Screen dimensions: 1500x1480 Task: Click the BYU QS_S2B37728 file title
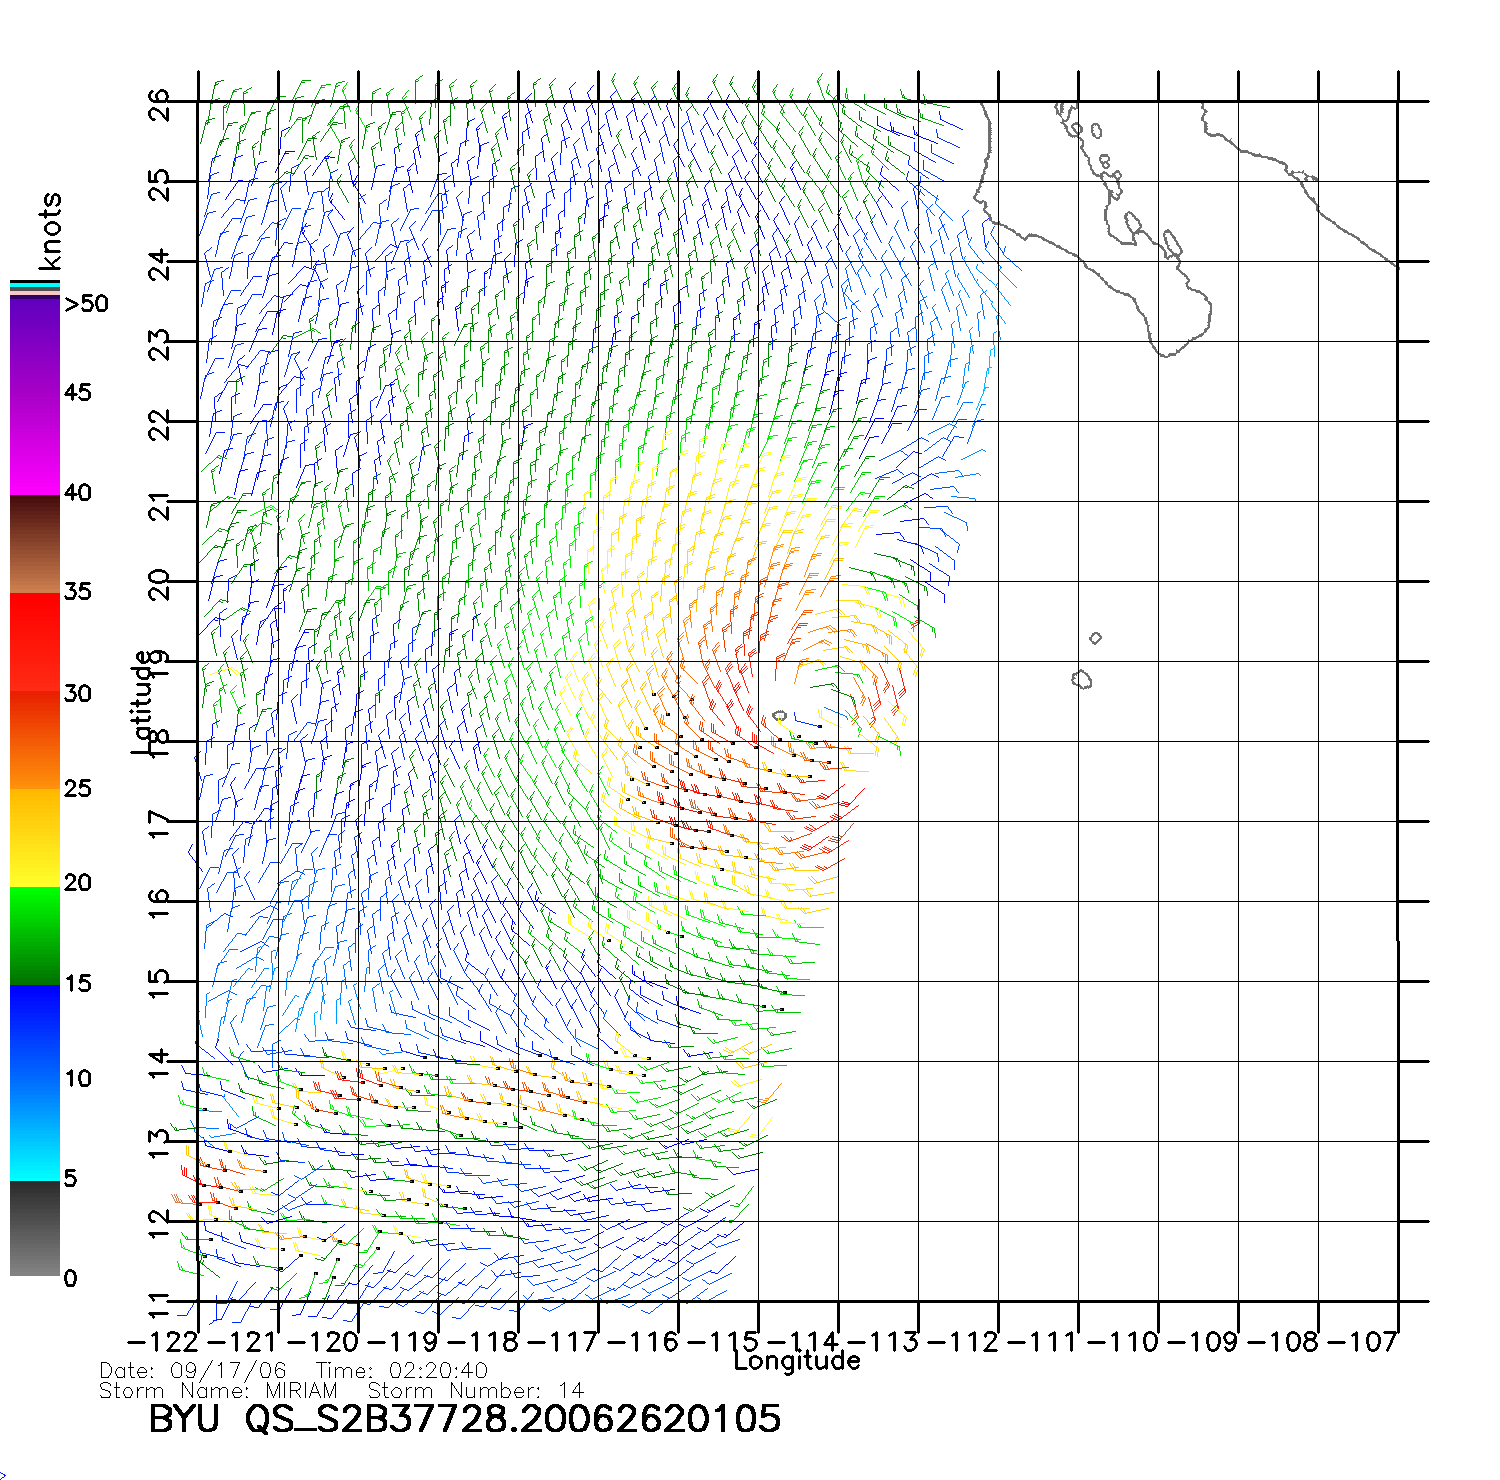point(464,1419)
